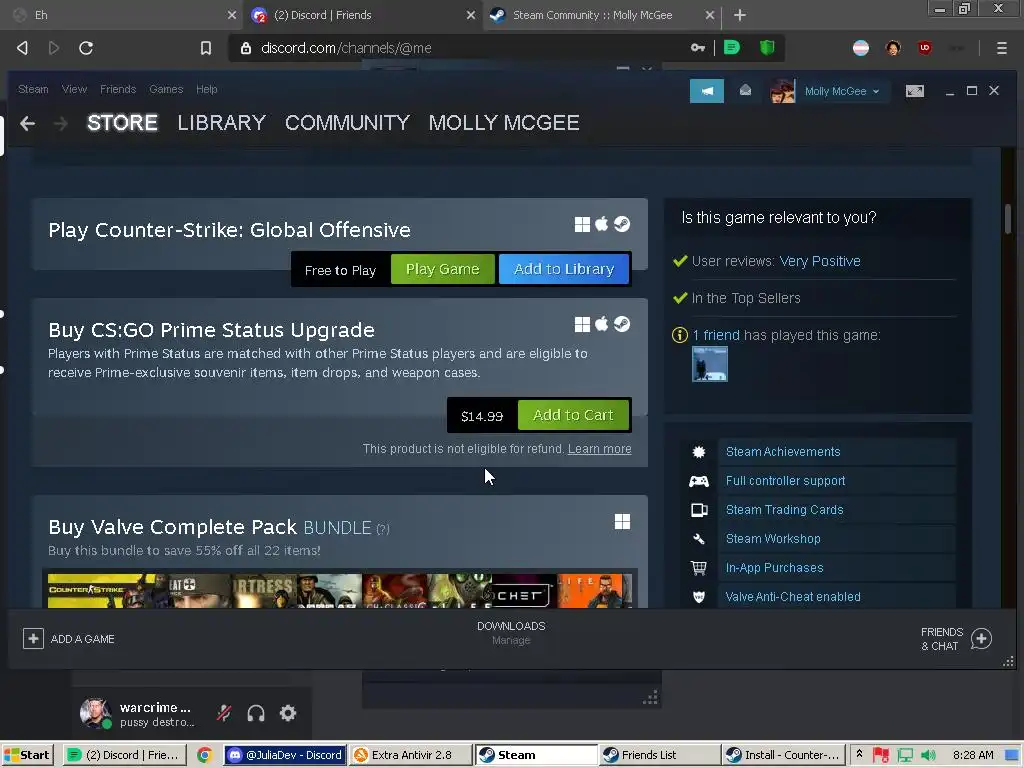Go back with Steam's back arrow
Viewport: 1024px width, 768px height.
27,123
